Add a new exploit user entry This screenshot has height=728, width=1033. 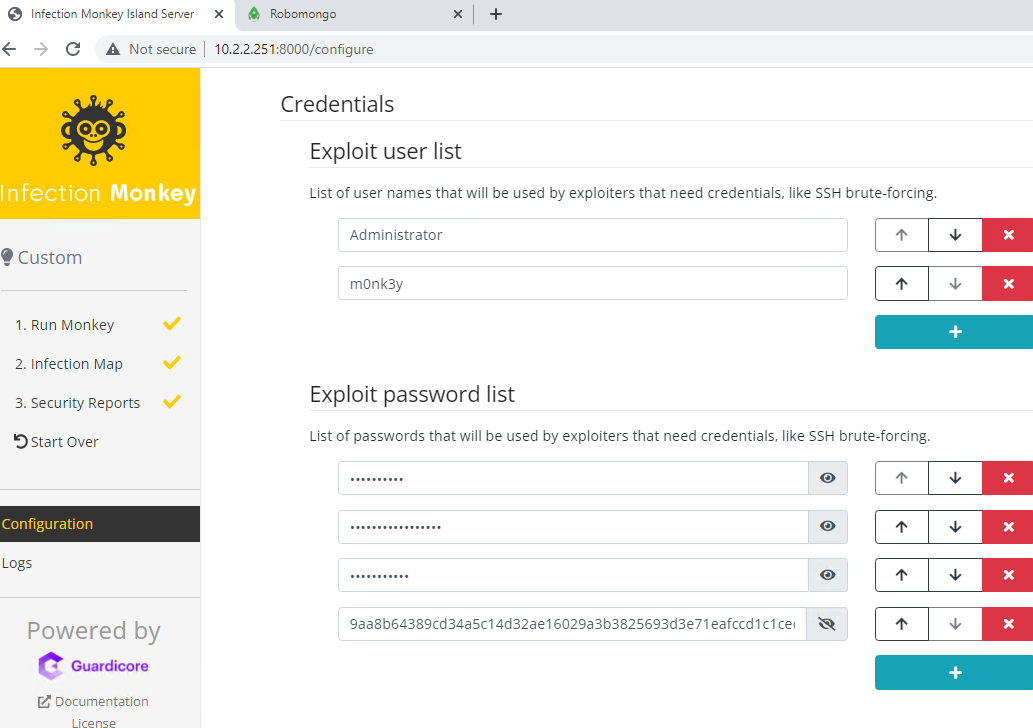click(955, 332)
